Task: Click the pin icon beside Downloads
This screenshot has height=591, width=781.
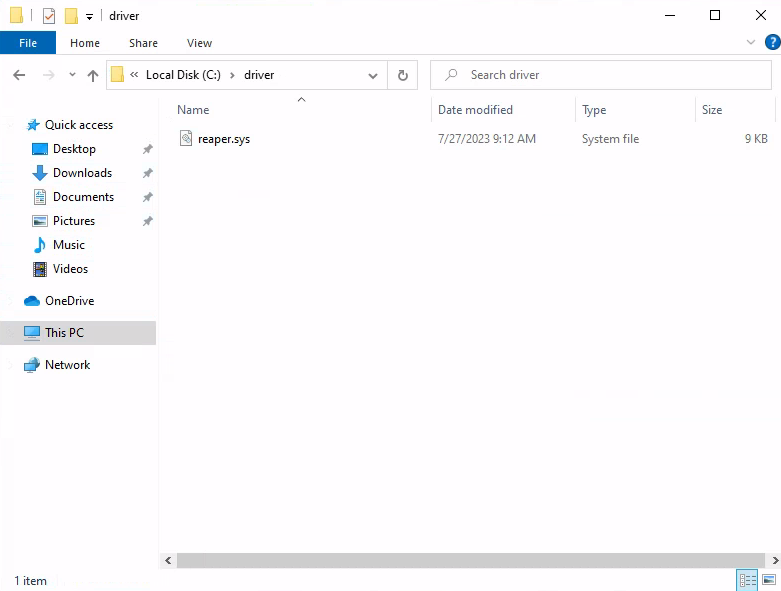Action: 147,173
